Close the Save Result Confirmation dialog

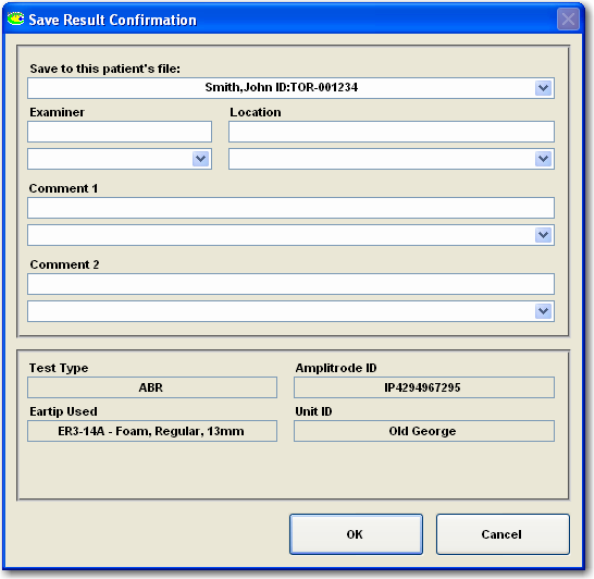[x=568, y=19]
